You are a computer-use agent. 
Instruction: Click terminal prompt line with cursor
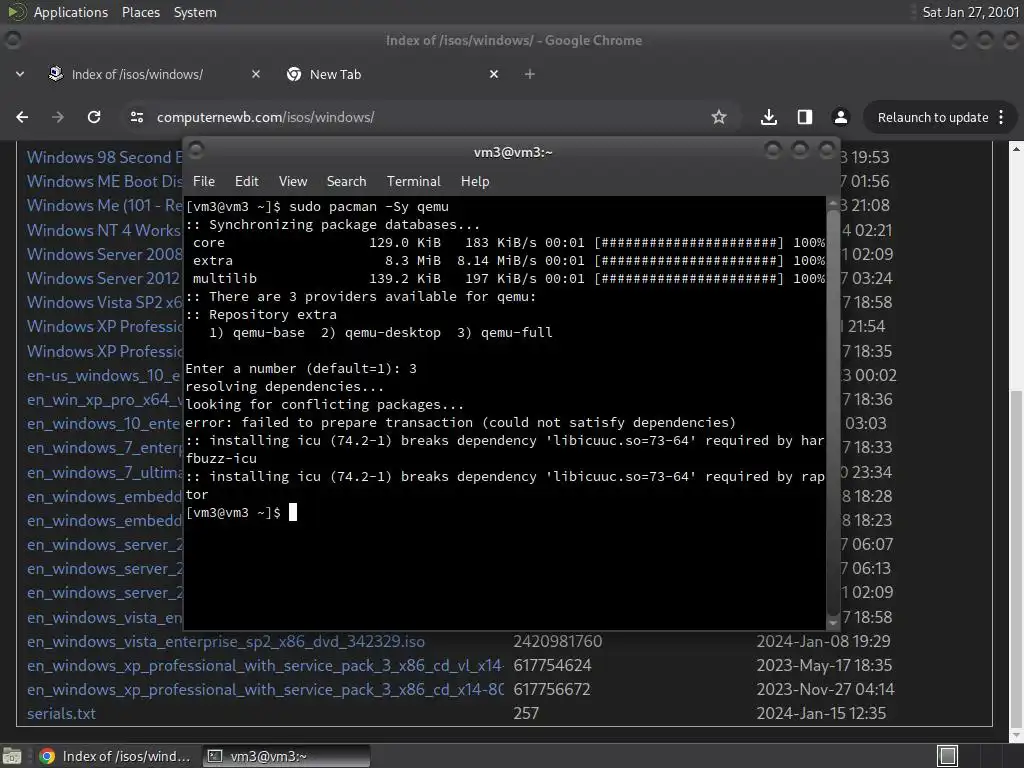click(242, 513)
